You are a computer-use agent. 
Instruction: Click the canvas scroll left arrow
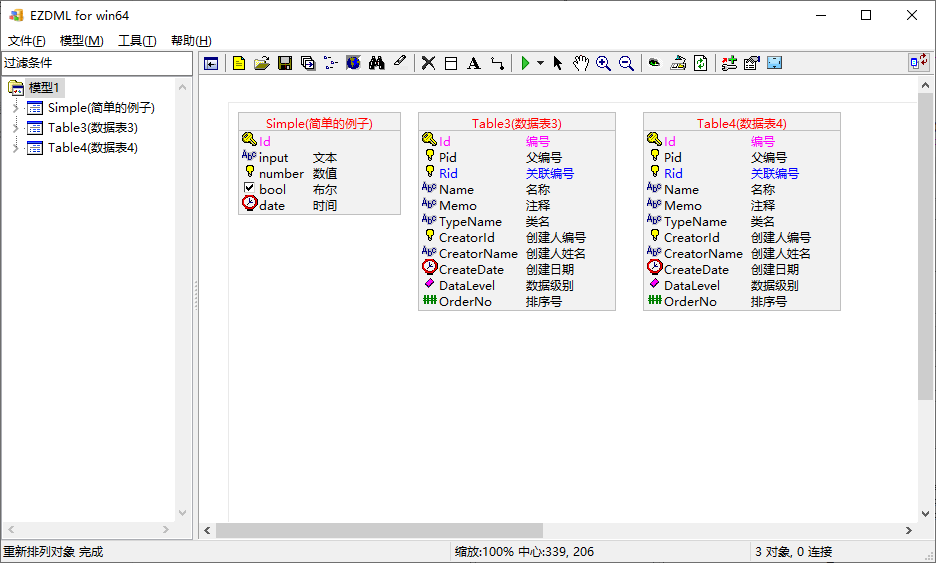click(x=207, y=530)
